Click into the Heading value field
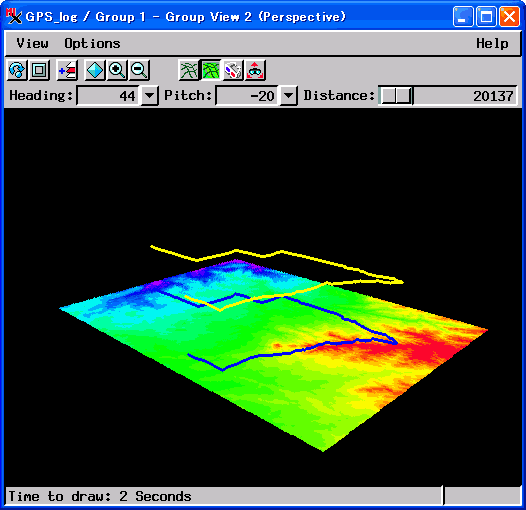Image resolution: width=526 pixels, height=510 pixels. [108, 96]
